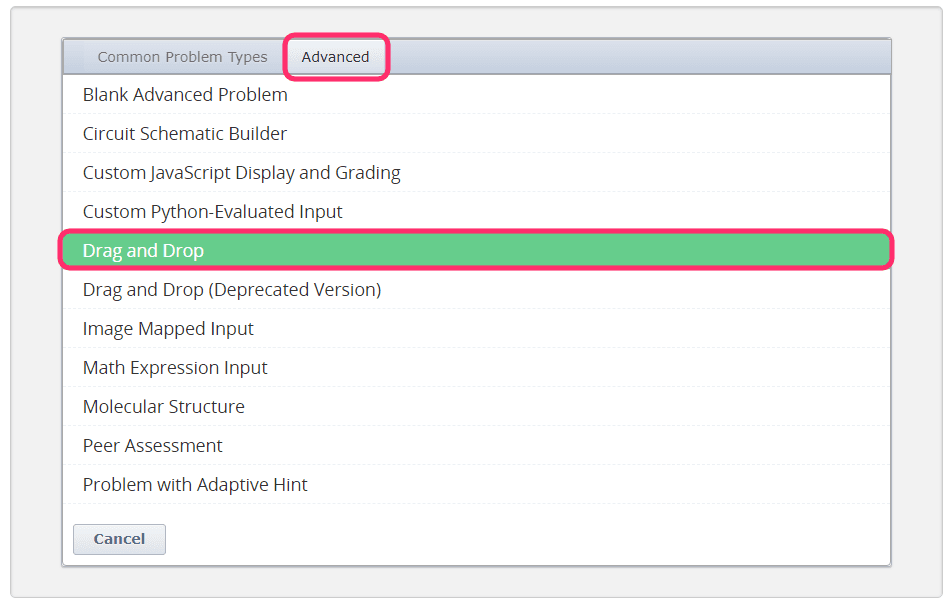Choose the Molecular Structure problem type

click(x=163, y=407)
